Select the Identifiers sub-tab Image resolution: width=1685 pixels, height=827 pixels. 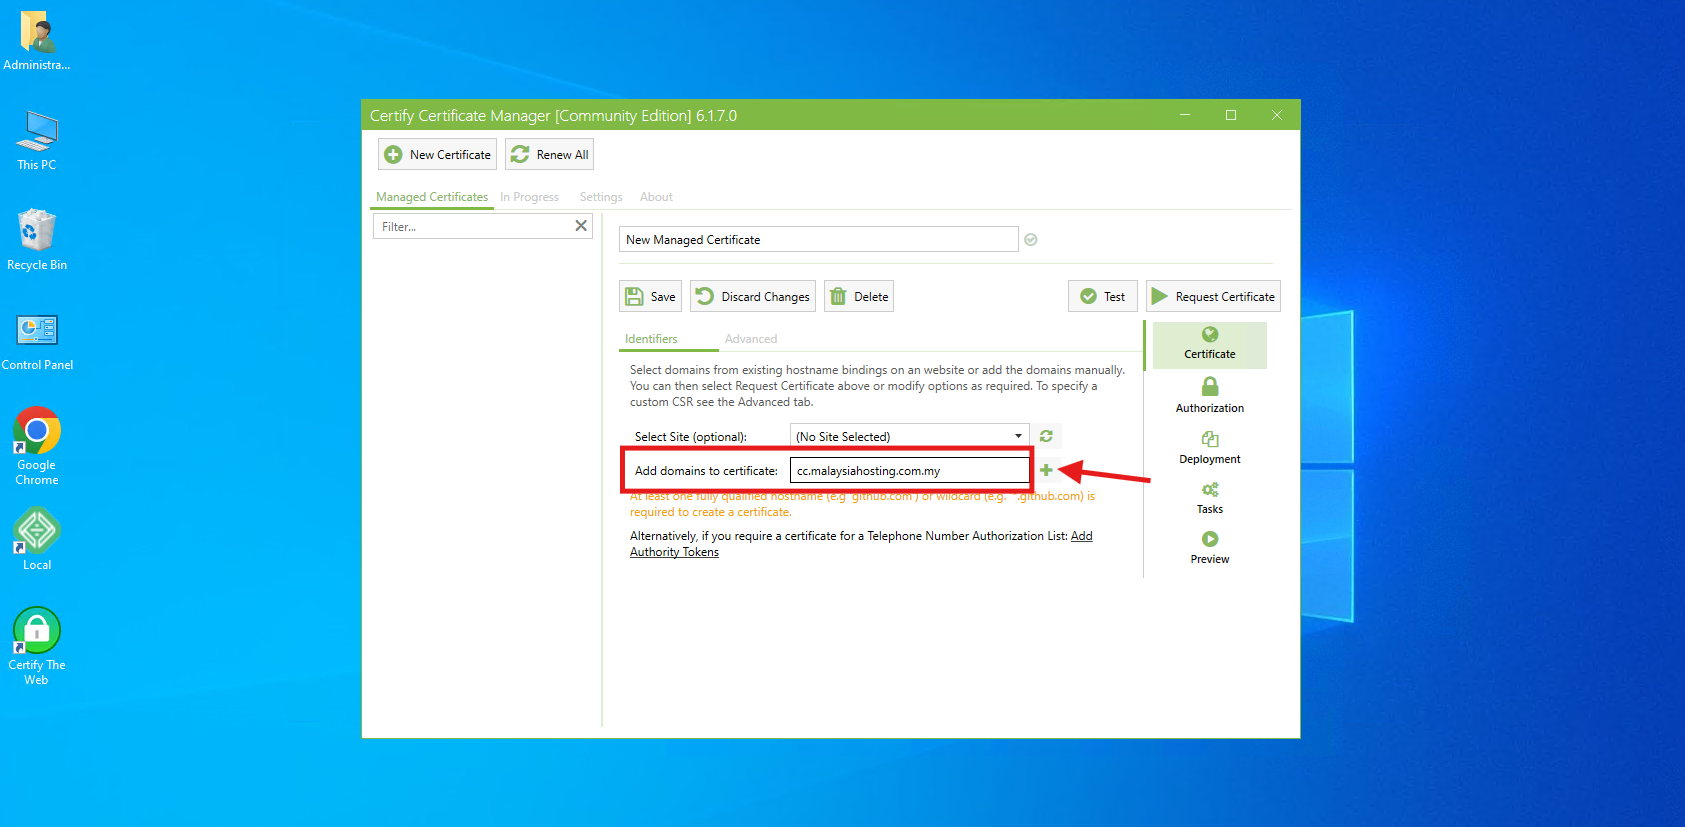[x=651, y=339]
